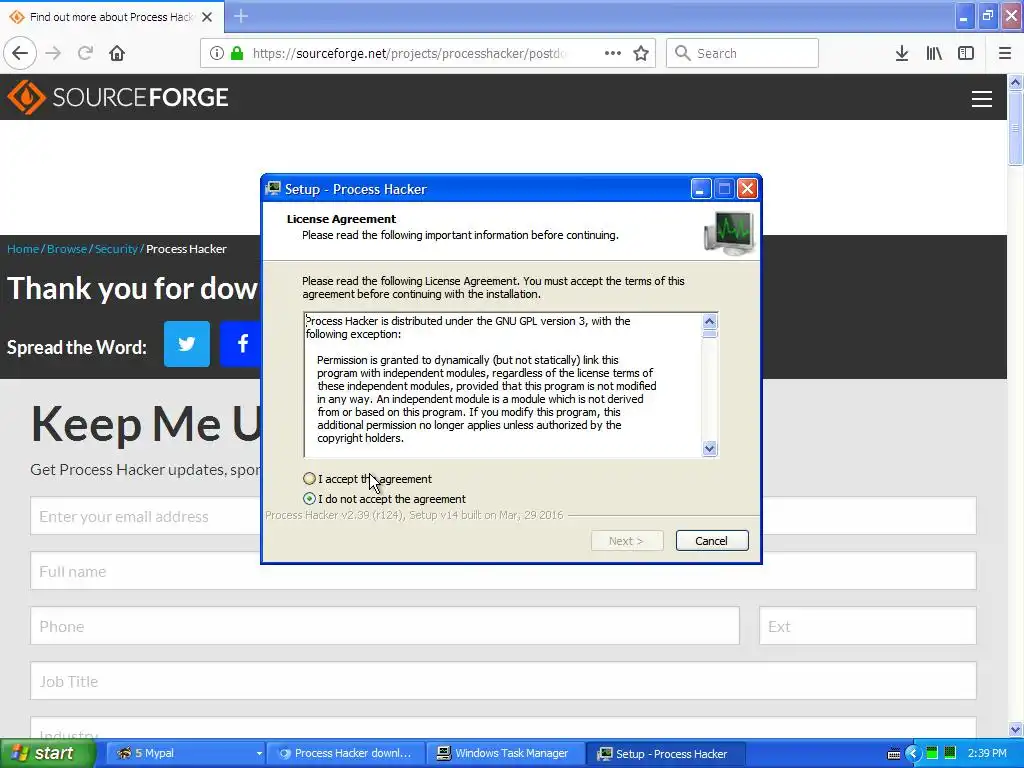
Task: Follow the Home breadcrumb link
Action: pos(23,249)
